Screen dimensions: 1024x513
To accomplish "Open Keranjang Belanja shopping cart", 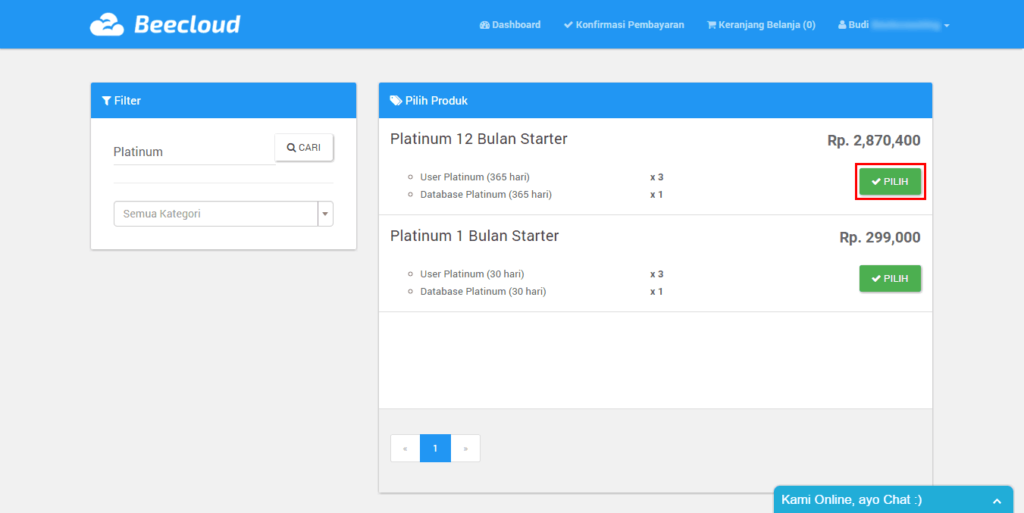I will click(761, 25).
